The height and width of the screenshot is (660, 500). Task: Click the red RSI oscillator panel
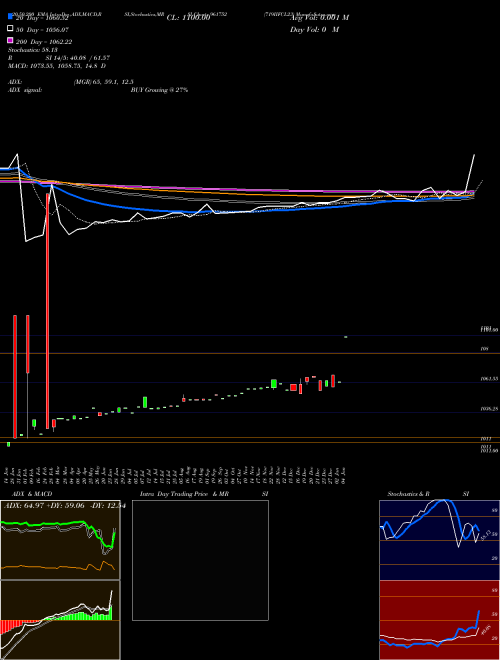click(x=439, y=620)
